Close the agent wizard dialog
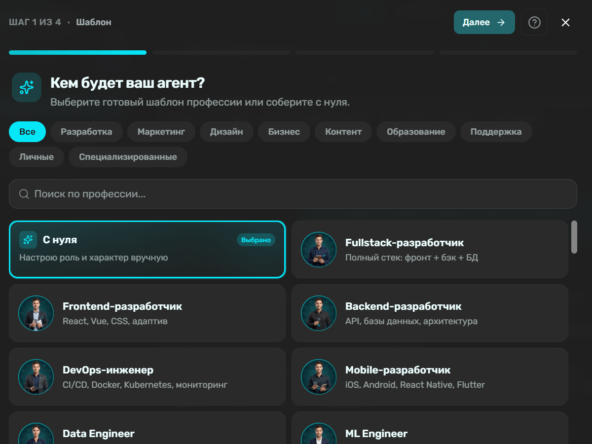The height and width of the screenshot is (444, 592). (565, 23)
